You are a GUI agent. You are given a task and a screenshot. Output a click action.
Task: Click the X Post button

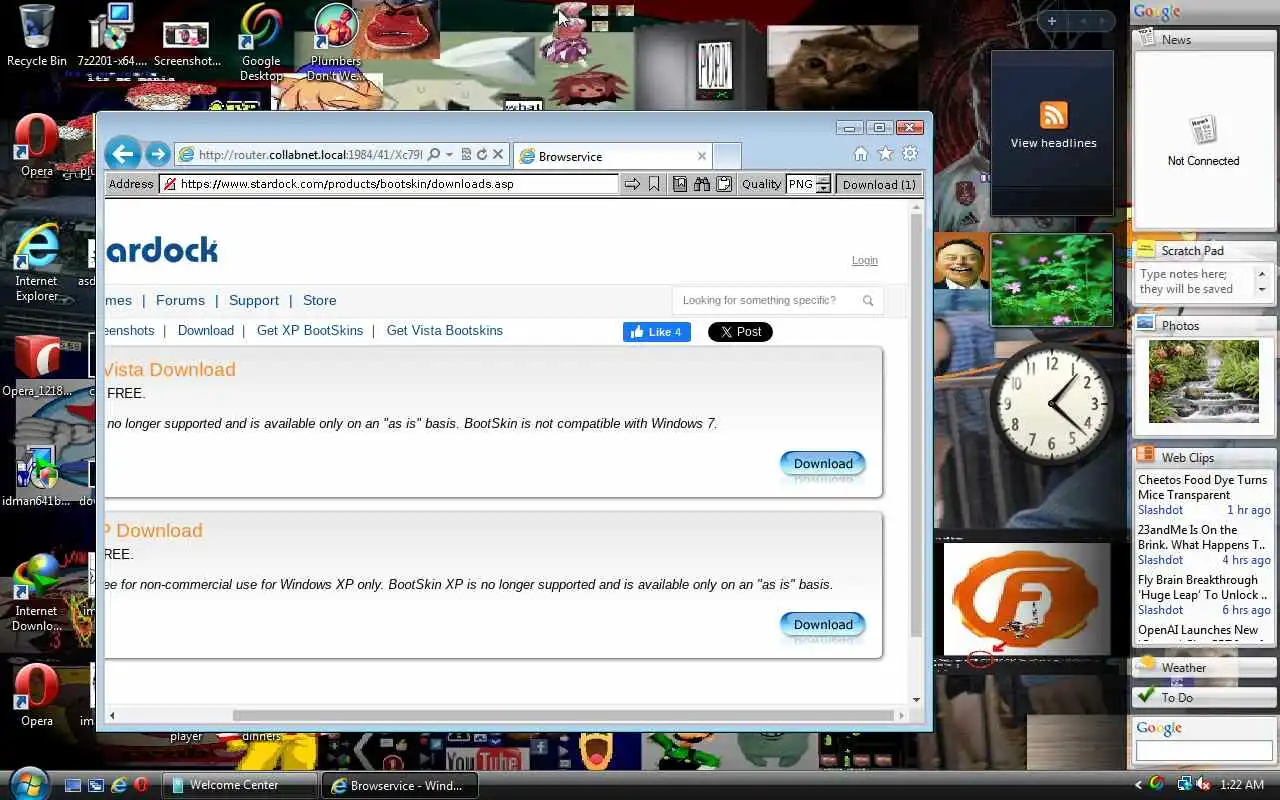[740, 332]
